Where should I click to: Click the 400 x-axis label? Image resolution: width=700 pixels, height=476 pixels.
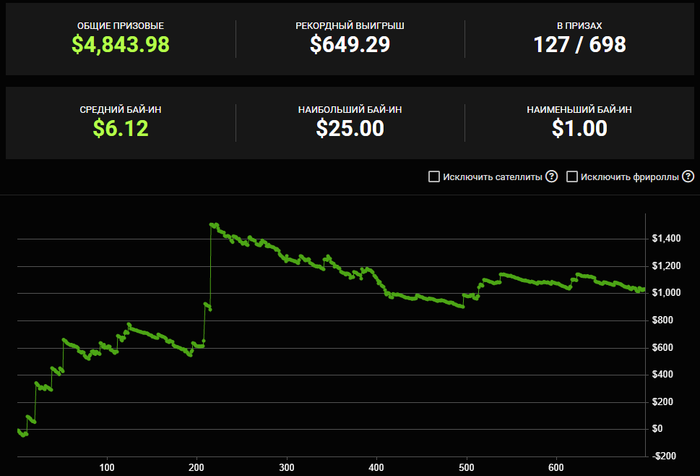[376, 468]
